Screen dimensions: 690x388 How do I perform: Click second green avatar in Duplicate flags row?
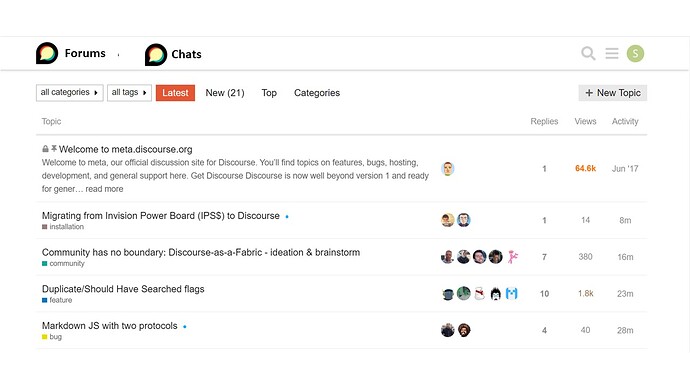point(463,293)
